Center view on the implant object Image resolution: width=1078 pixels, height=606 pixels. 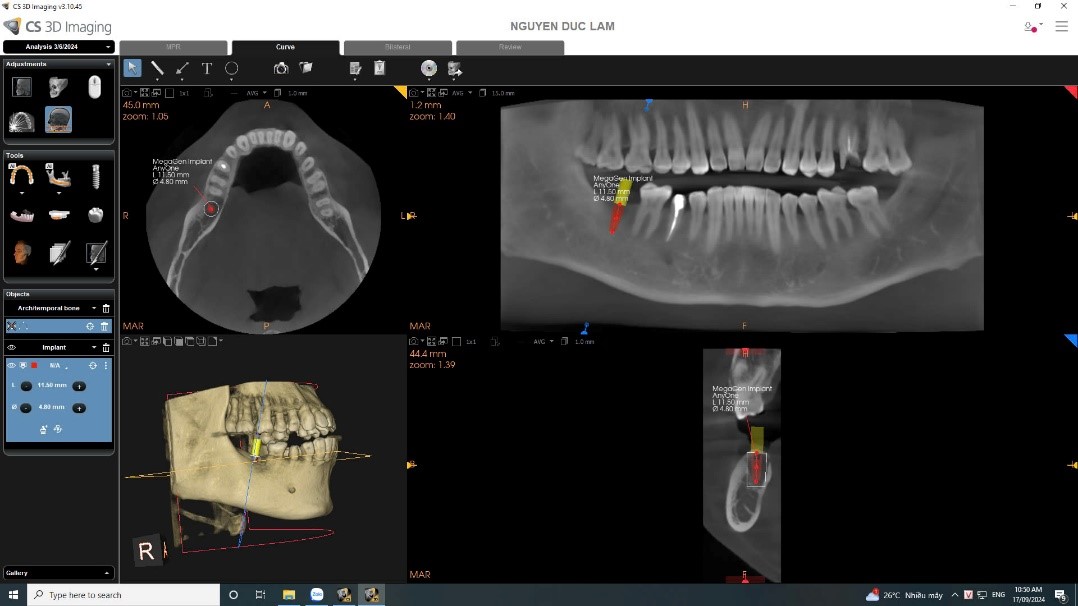point(92,366)
